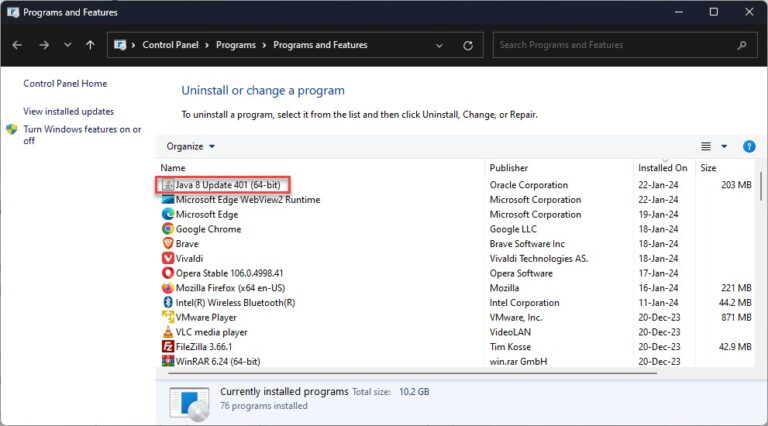Click View installed updates link

pos(68,111)
